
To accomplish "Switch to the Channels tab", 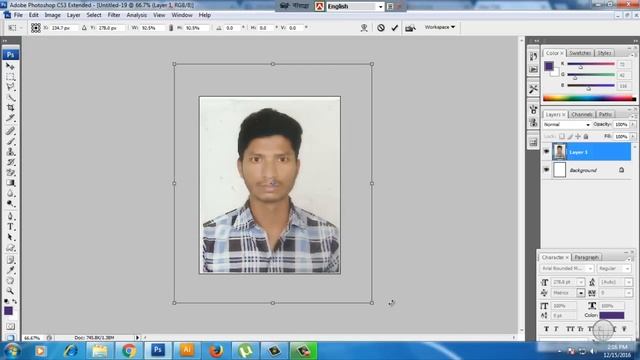I will tap(581, 114).
